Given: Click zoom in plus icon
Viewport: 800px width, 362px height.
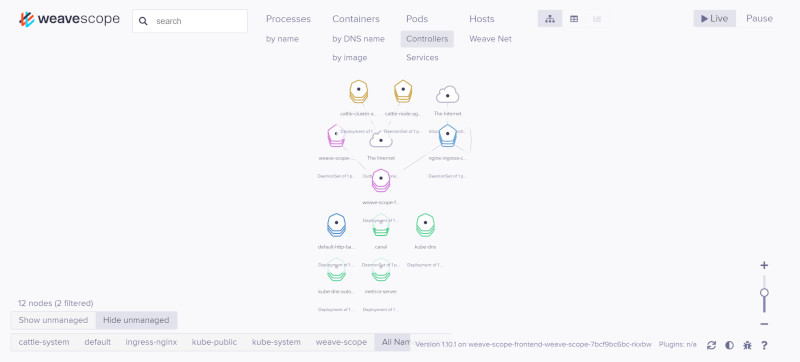Looking at the screenshot, I should click(x=764, y=265).
